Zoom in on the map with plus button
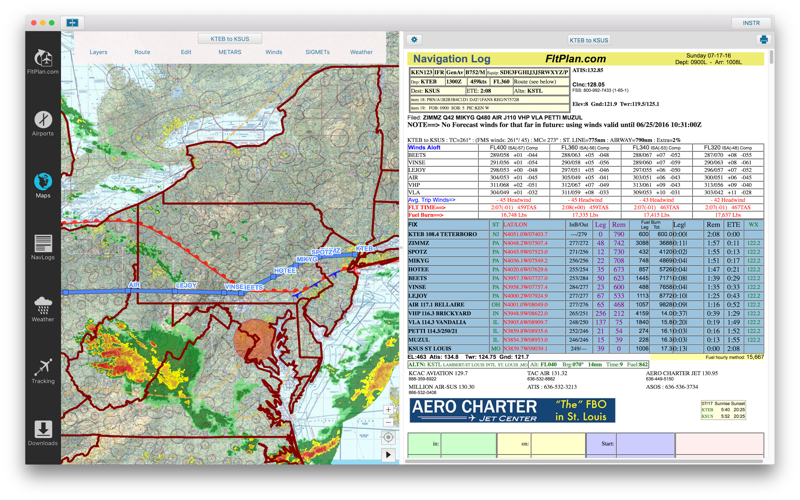800x500 pixels. pos(388,409)
